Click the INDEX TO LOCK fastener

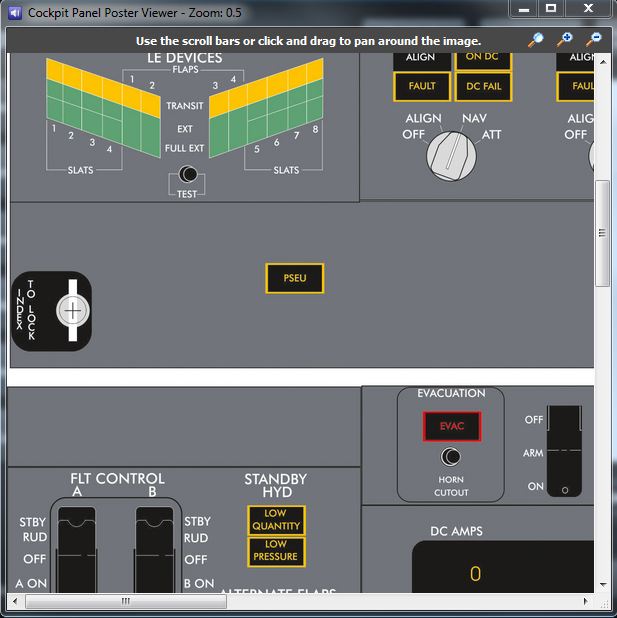click(73, 311)
